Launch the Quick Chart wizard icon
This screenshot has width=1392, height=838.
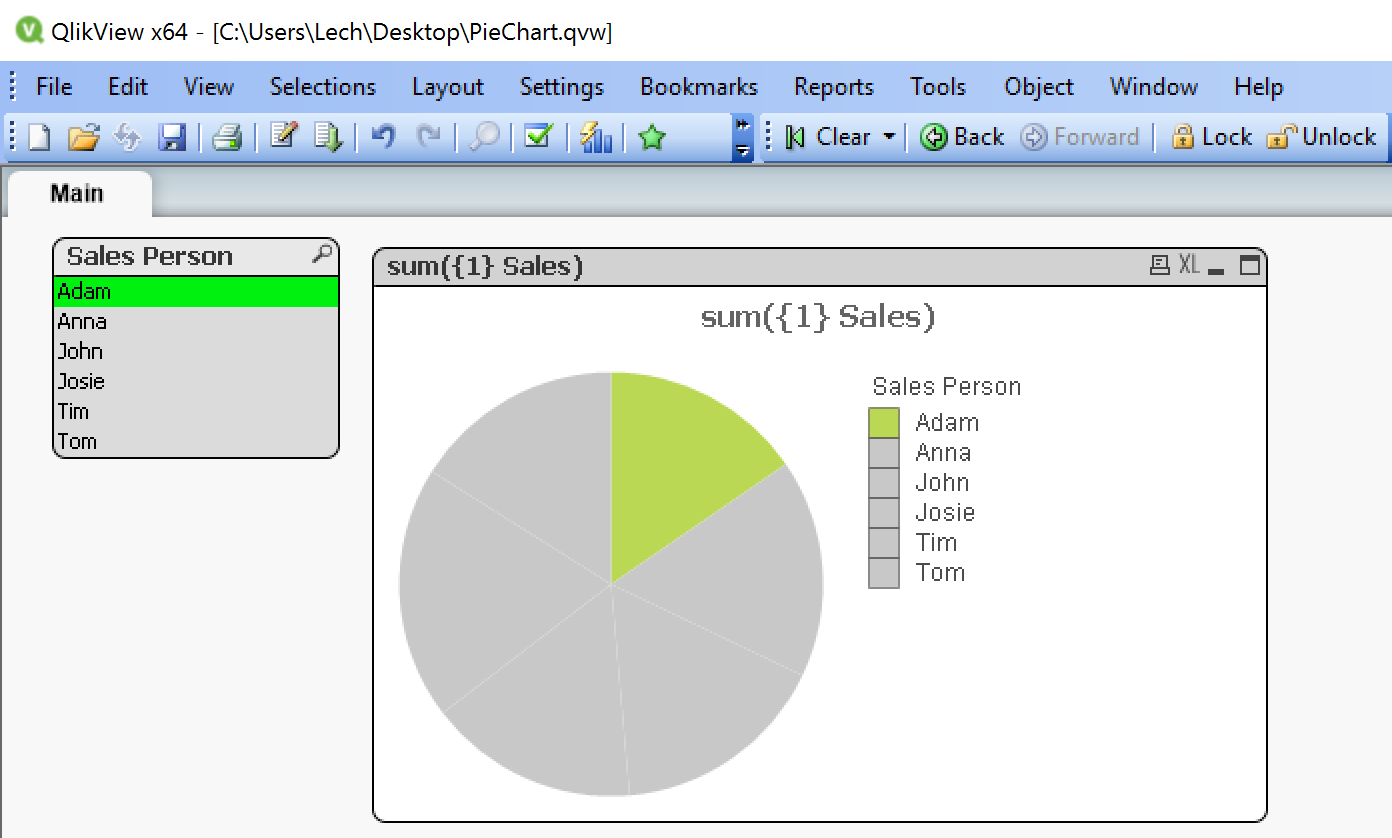click(x=596, y=137)
